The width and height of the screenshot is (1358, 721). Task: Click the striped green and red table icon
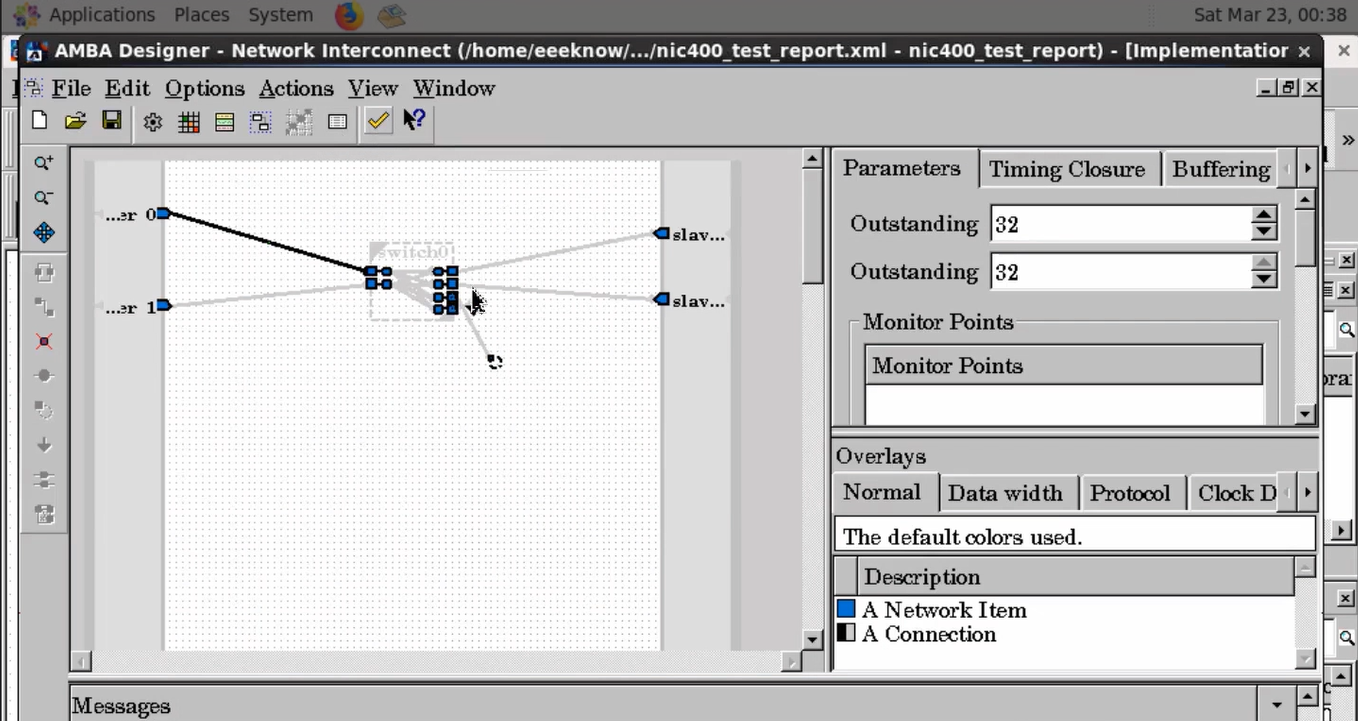[225, 122]
